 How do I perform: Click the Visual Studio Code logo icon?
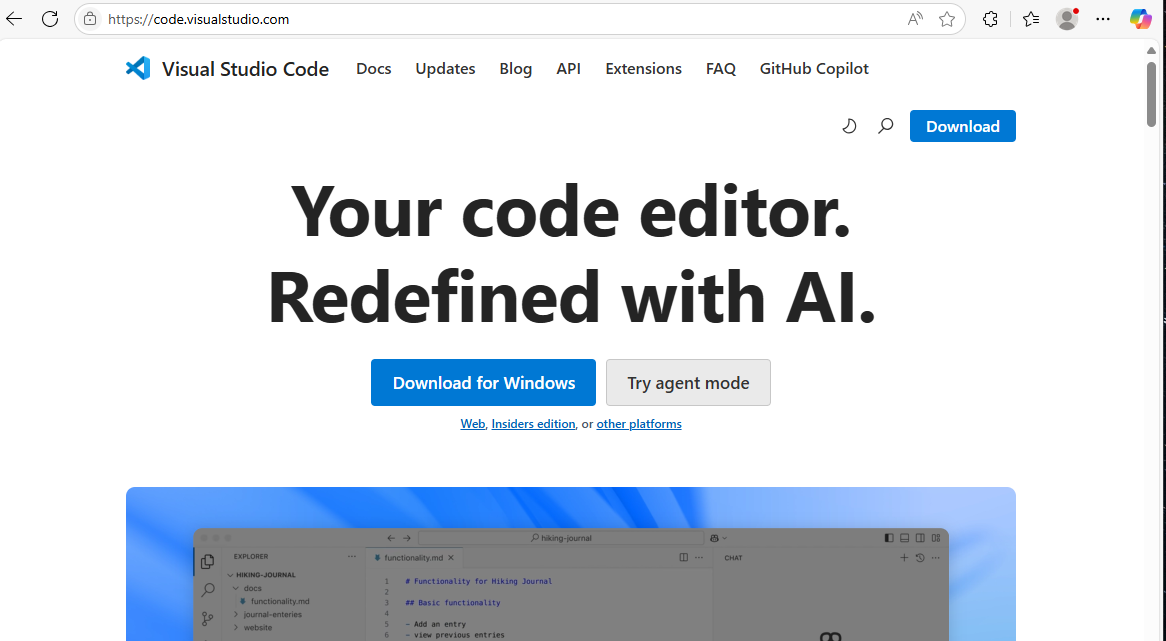coord(138,68)
